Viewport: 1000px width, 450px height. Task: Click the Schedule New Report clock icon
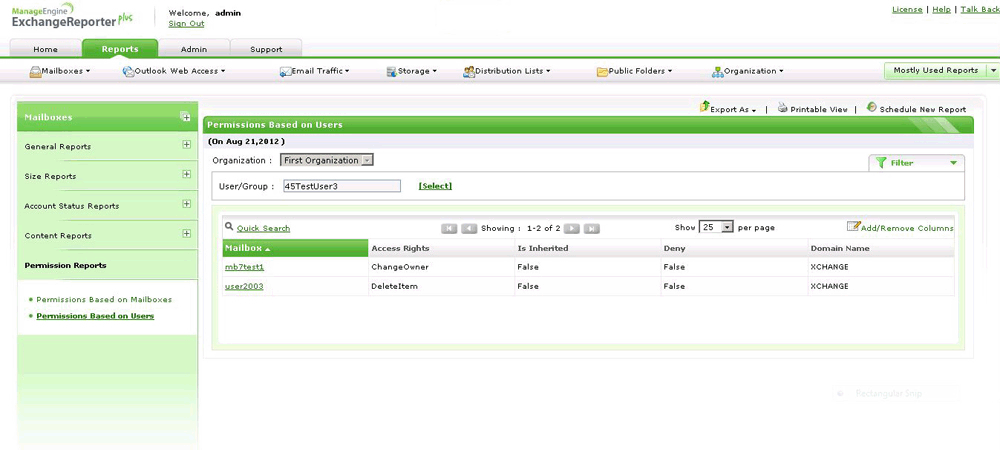pos(872,107)
